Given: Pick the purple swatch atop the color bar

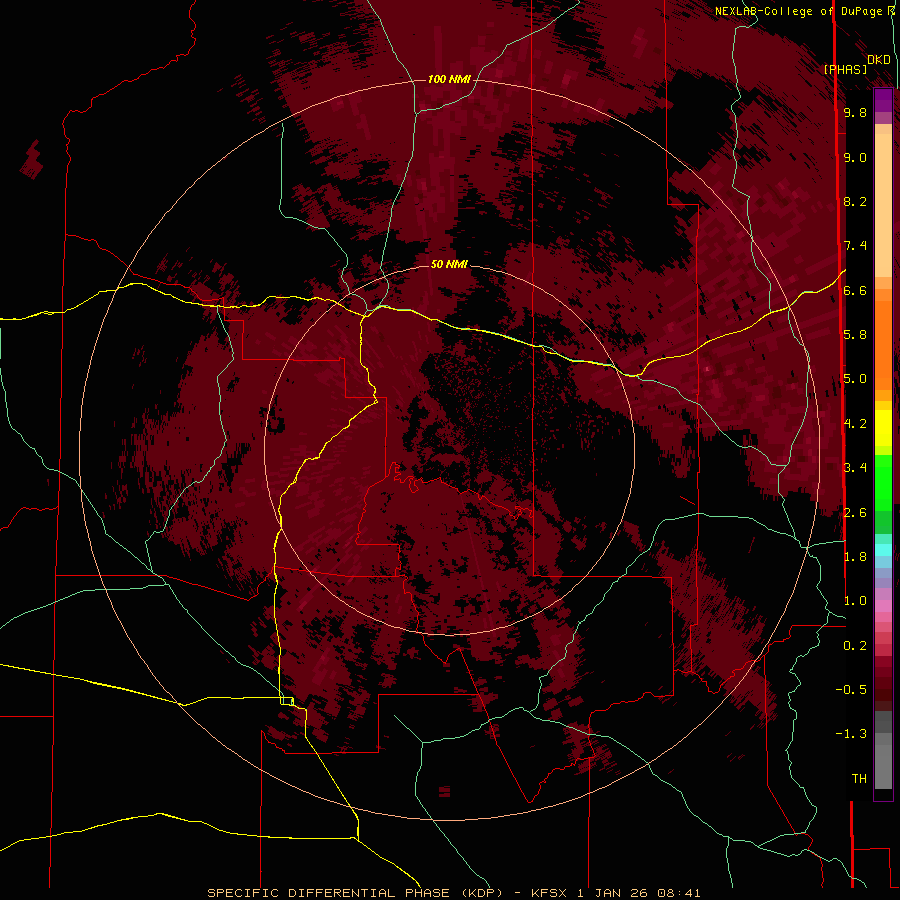Looking at the screenshot, I should coord(883,100).
